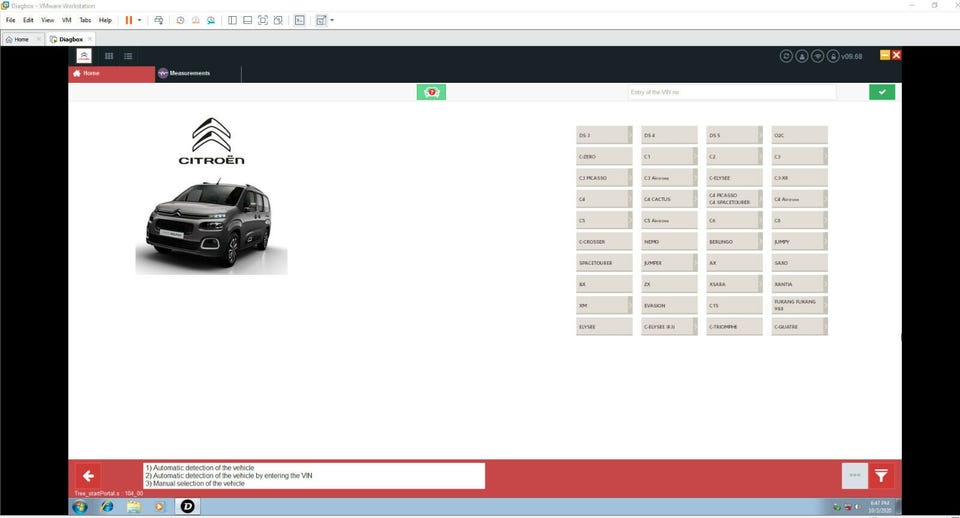Confirm VIN with green checkmark button
The height and width of the screenshot is (518, 960).
(x=881, y=92)
